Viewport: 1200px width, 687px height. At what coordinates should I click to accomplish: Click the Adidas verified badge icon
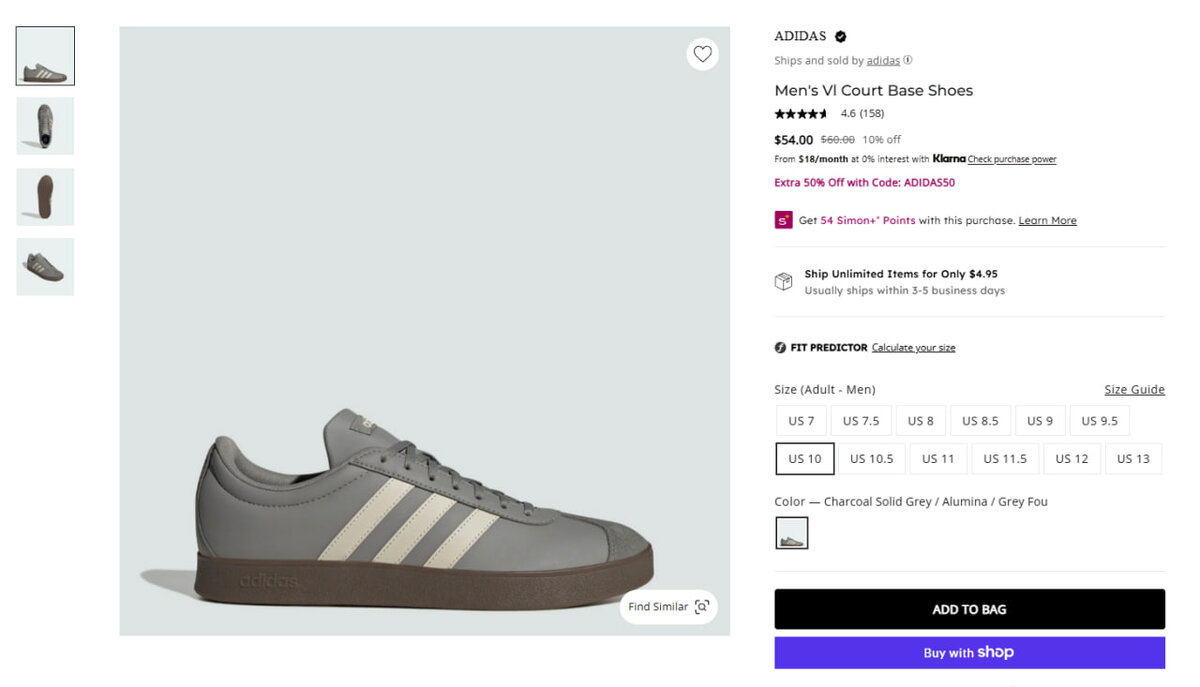(841, 37)
